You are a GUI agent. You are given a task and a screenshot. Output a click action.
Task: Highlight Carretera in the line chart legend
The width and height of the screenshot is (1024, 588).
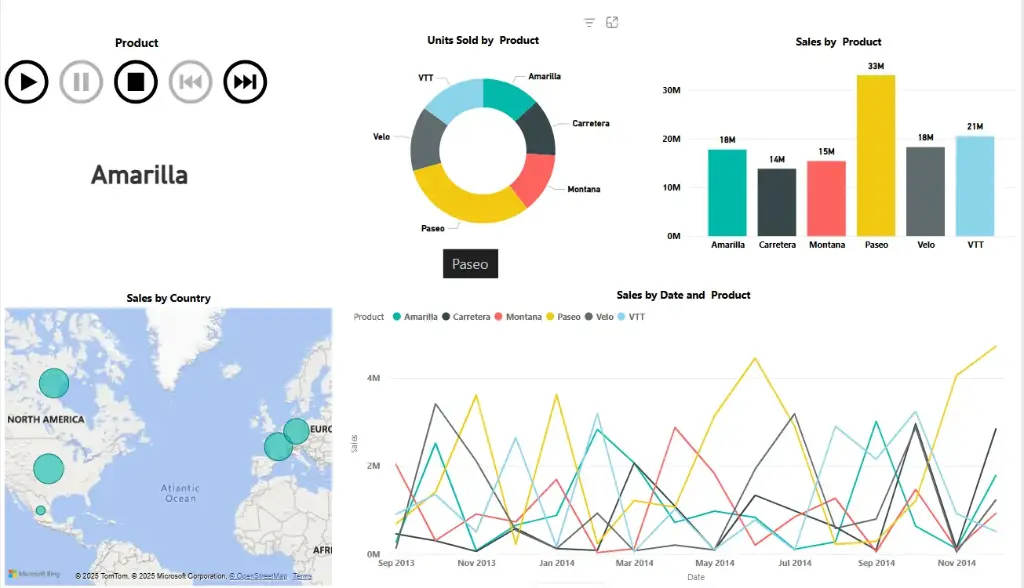[465, 317]
